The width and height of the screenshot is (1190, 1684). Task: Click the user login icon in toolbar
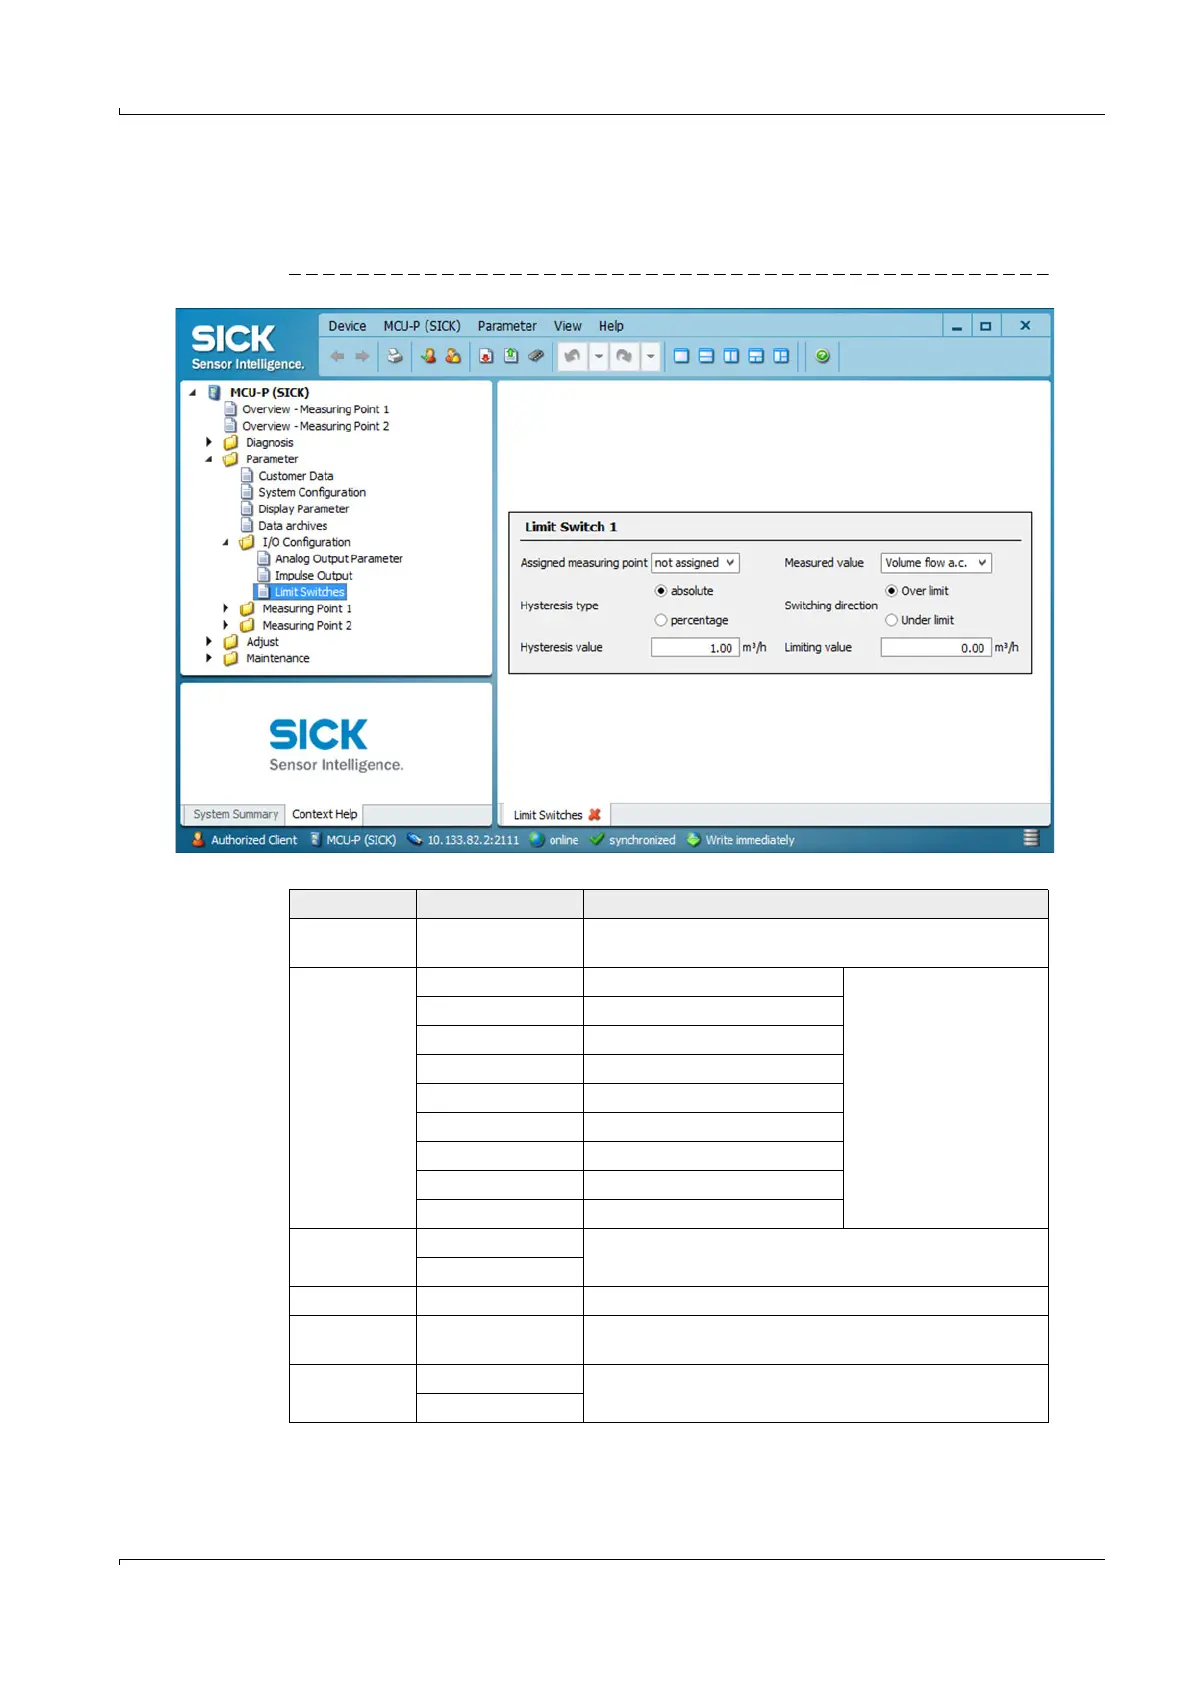tap(428, 356)
